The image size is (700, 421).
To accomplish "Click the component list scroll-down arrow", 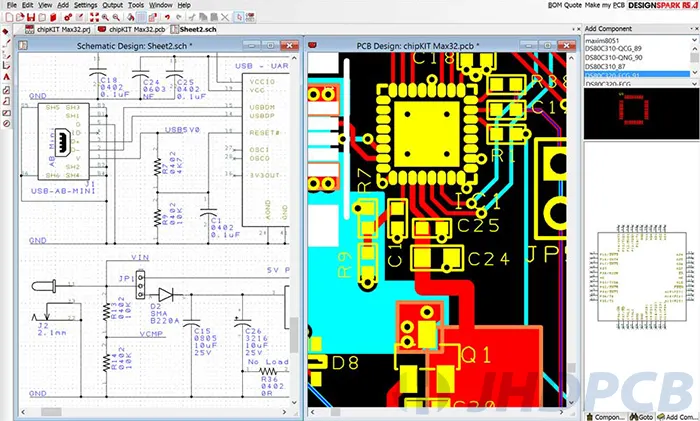I will 694,73.
